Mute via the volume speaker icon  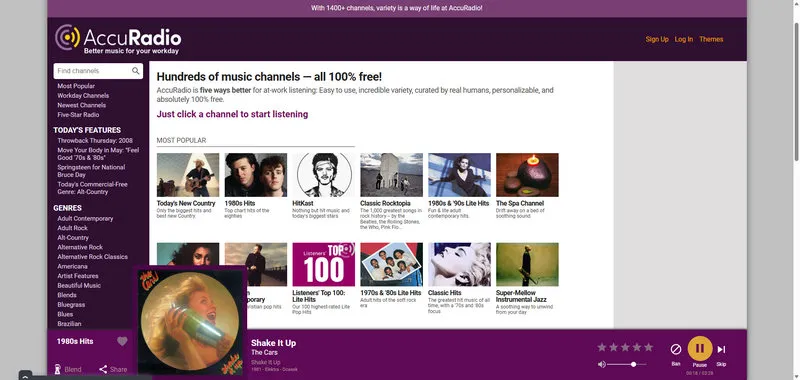[x=602, y=364]
